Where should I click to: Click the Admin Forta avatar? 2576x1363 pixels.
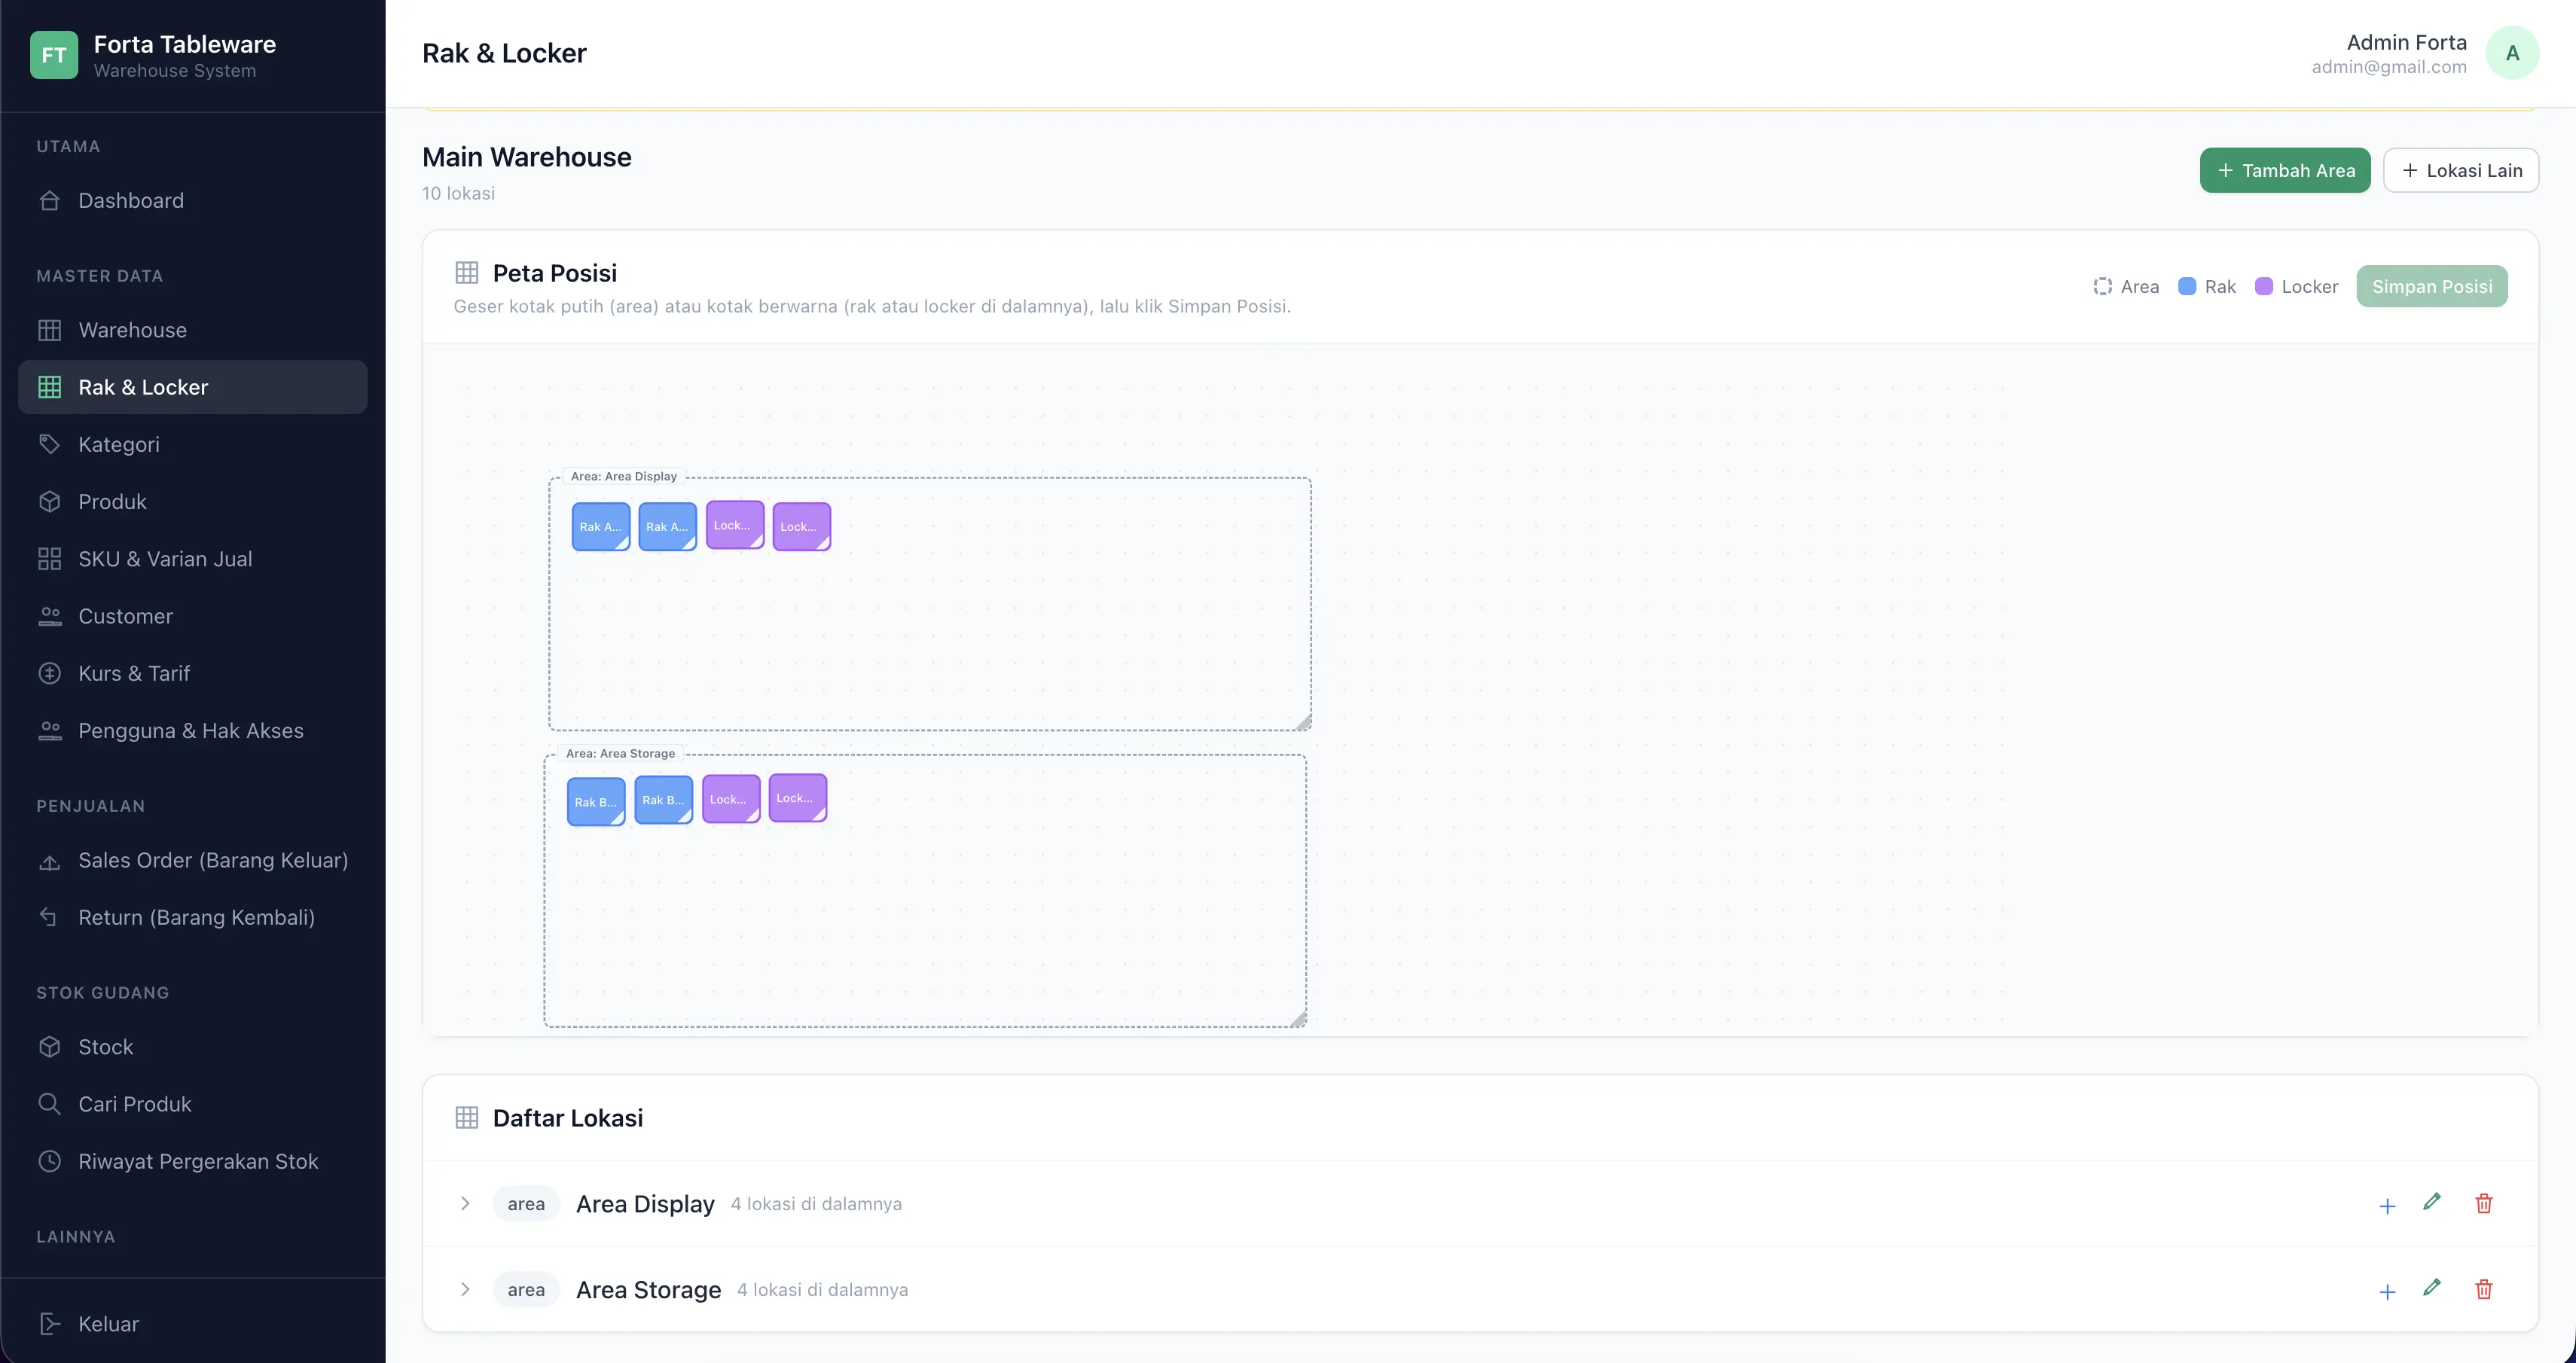(x=2512, y=53)
